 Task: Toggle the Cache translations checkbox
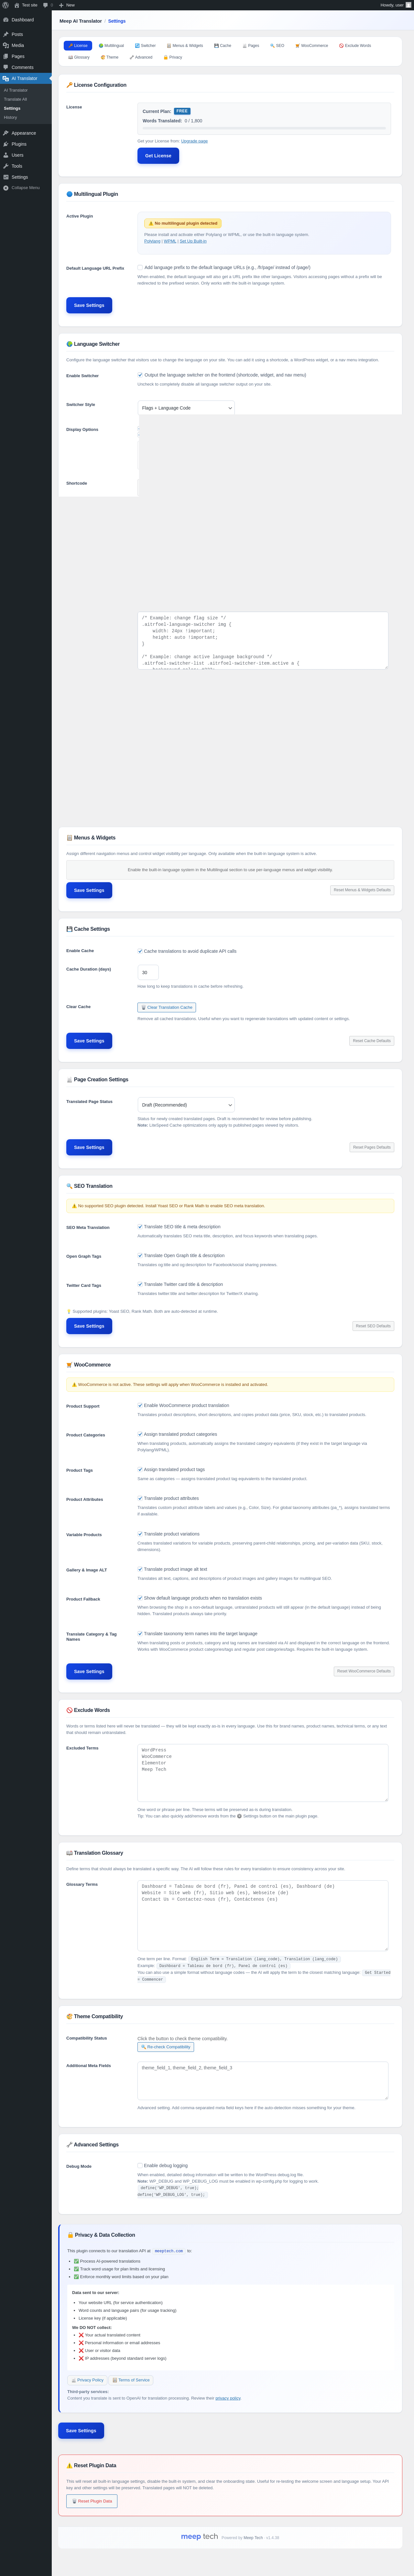click(x=140, y=951)
